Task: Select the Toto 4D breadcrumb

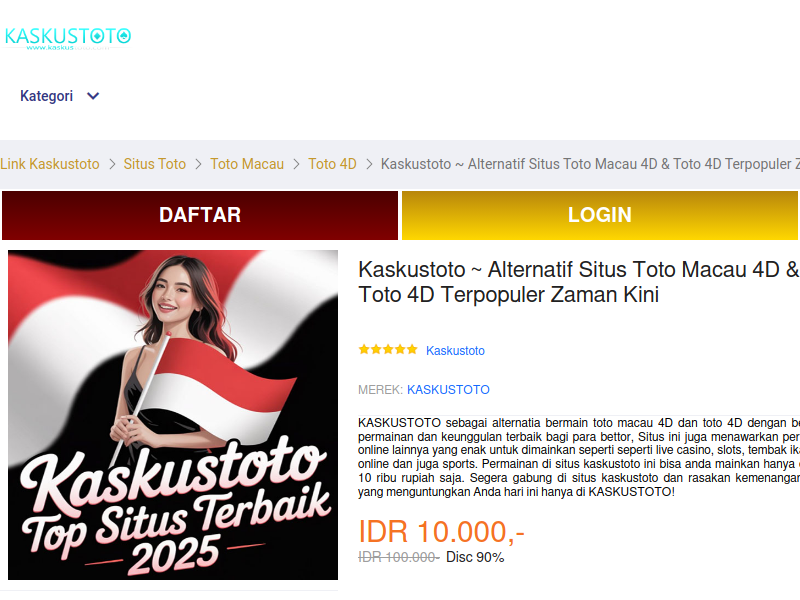Action: 332,164
